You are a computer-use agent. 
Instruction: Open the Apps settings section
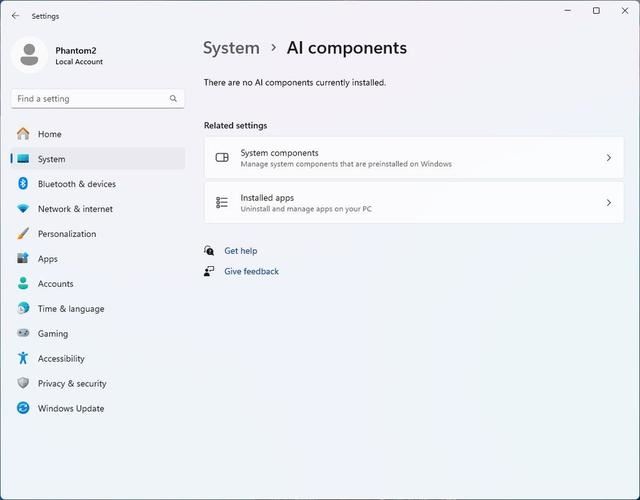point(47,259)
